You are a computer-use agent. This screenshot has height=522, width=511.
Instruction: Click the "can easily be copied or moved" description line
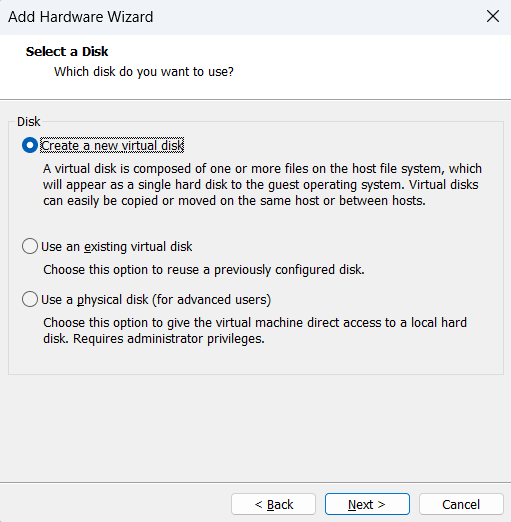pyautogui.click(x=234, y=201)
